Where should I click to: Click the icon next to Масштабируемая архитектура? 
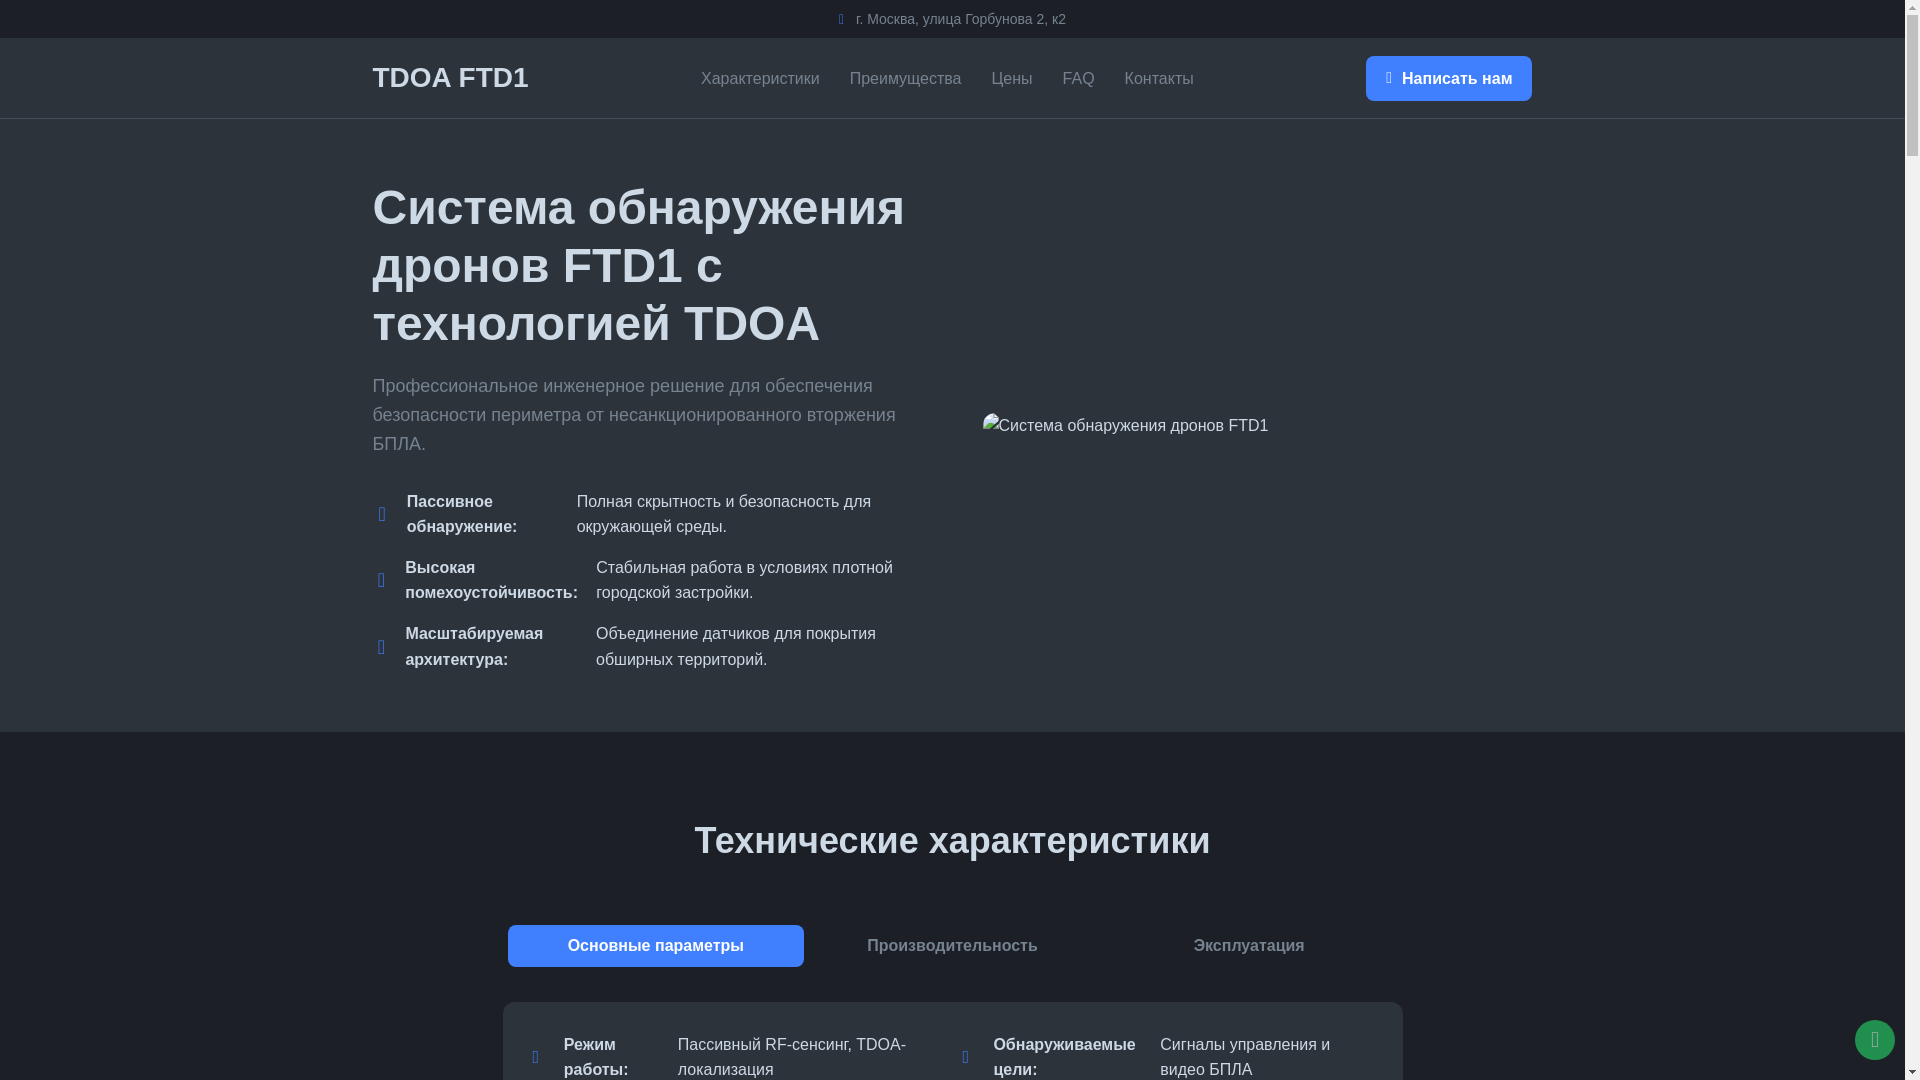coord(381,647)
